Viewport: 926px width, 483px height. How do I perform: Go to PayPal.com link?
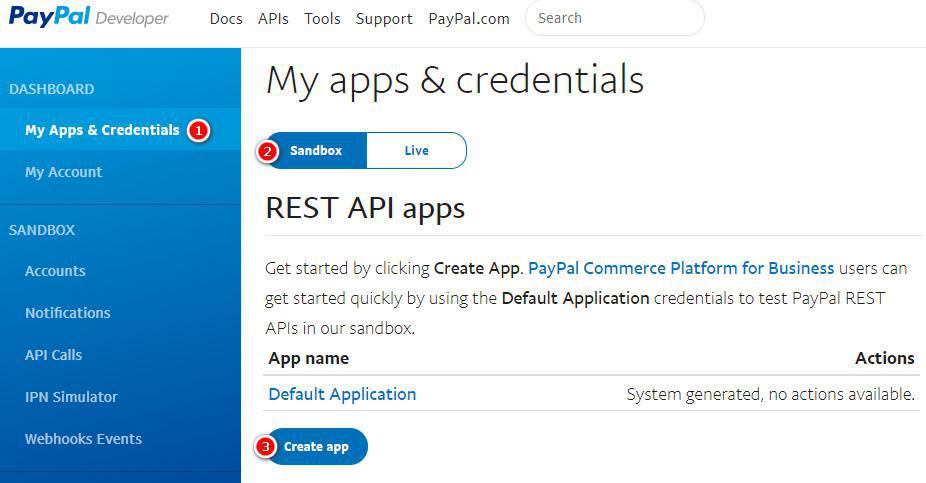(x=468, y=19)
